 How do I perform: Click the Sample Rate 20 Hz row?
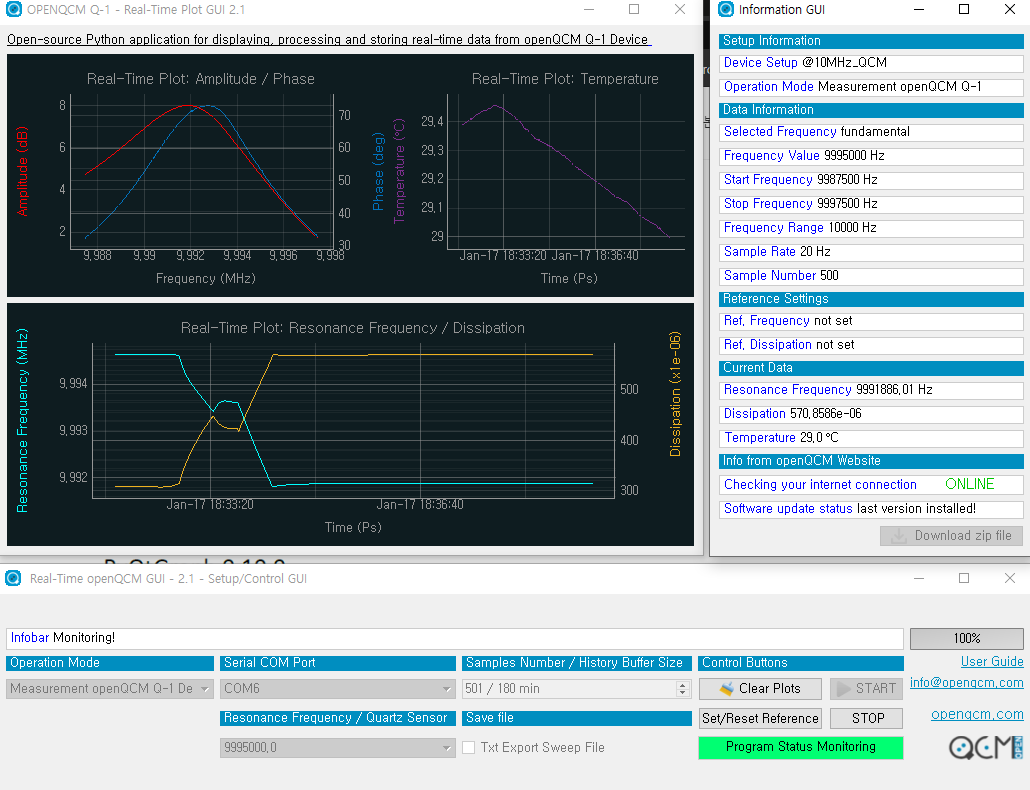pyautogui.click(x=871, y=252)
